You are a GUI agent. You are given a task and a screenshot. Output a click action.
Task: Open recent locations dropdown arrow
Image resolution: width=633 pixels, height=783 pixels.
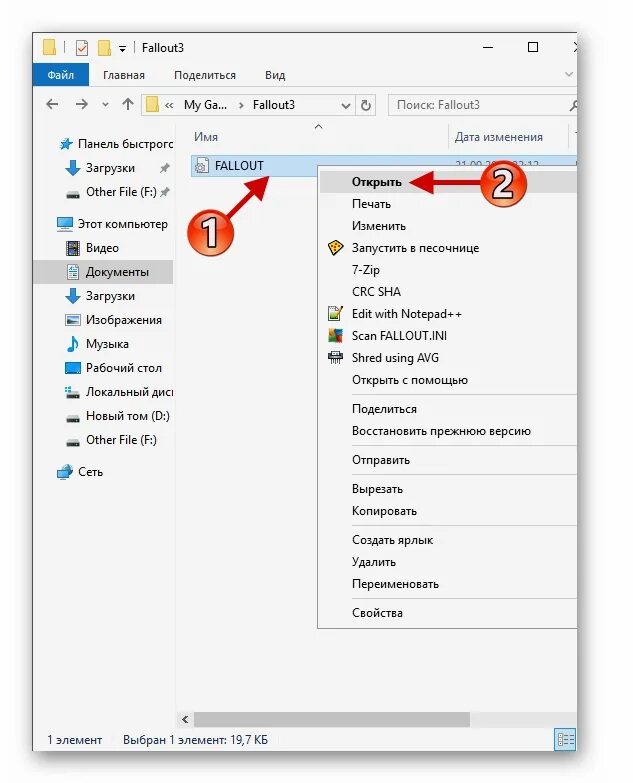point(105,105)
